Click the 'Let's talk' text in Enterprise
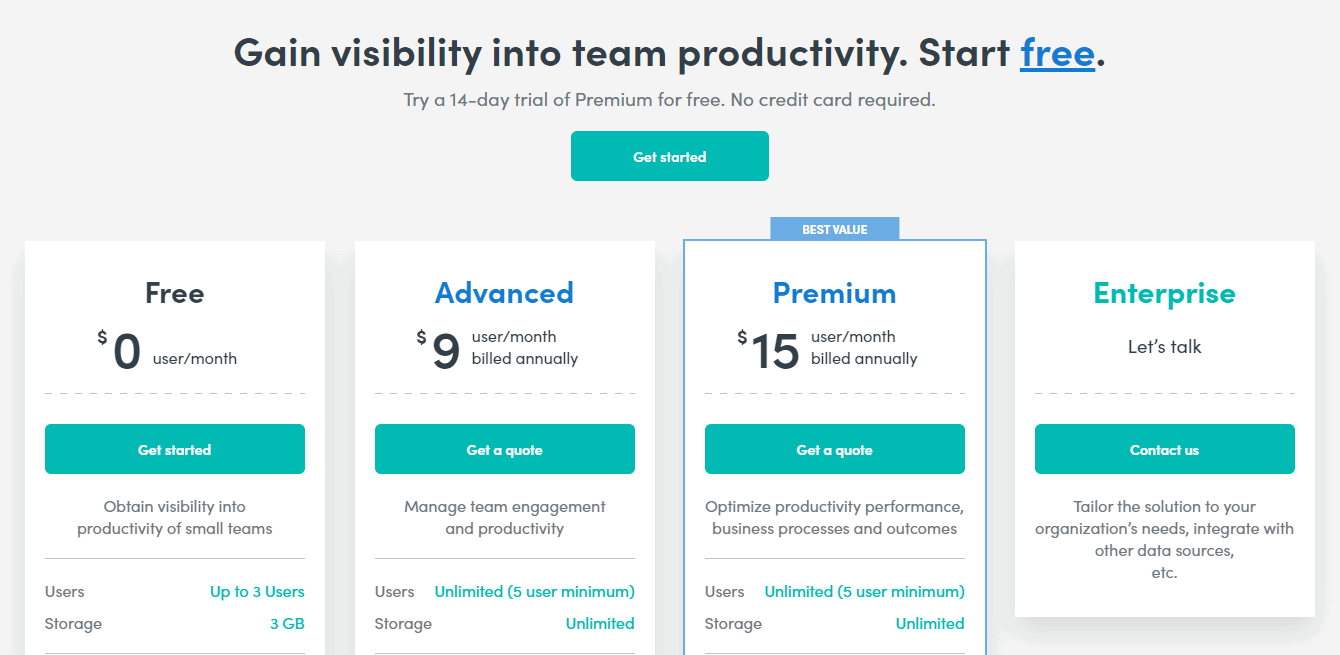 click(1165, 347)
